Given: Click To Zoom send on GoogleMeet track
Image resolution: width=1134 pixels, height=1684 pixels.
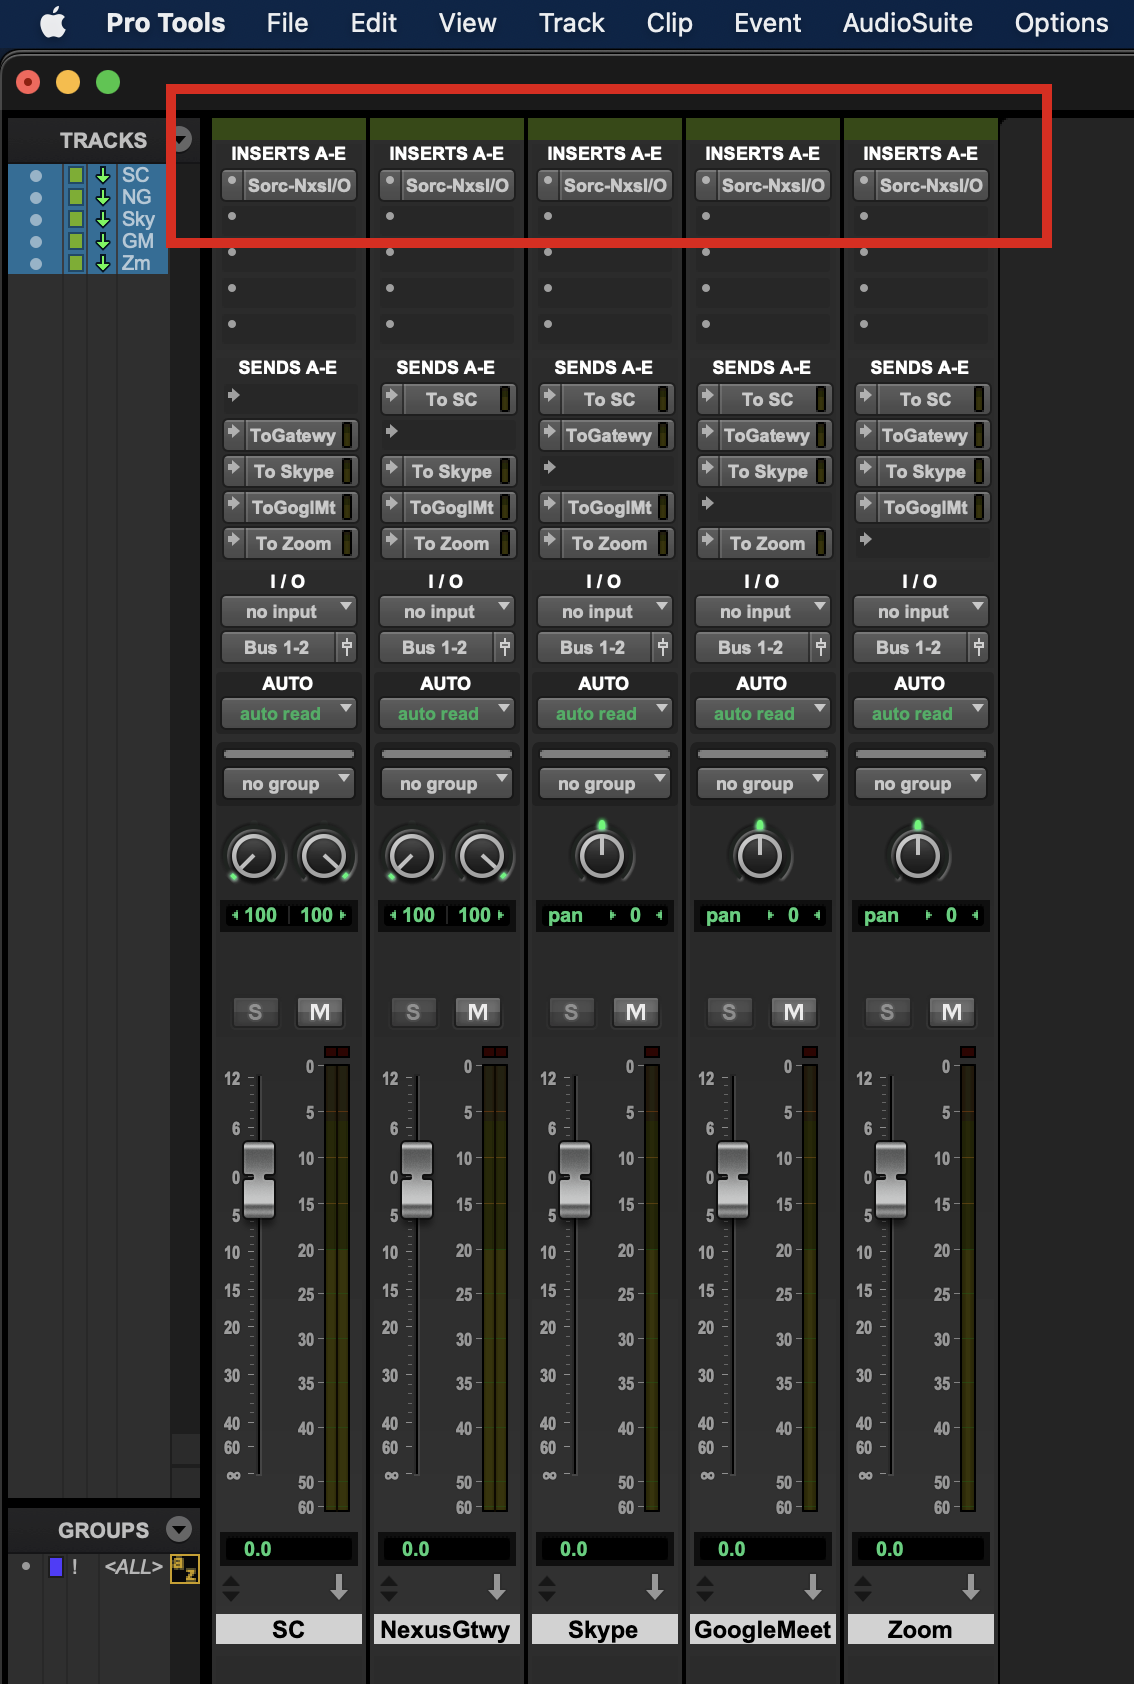Looking at the screenshot, I should 767,543.
